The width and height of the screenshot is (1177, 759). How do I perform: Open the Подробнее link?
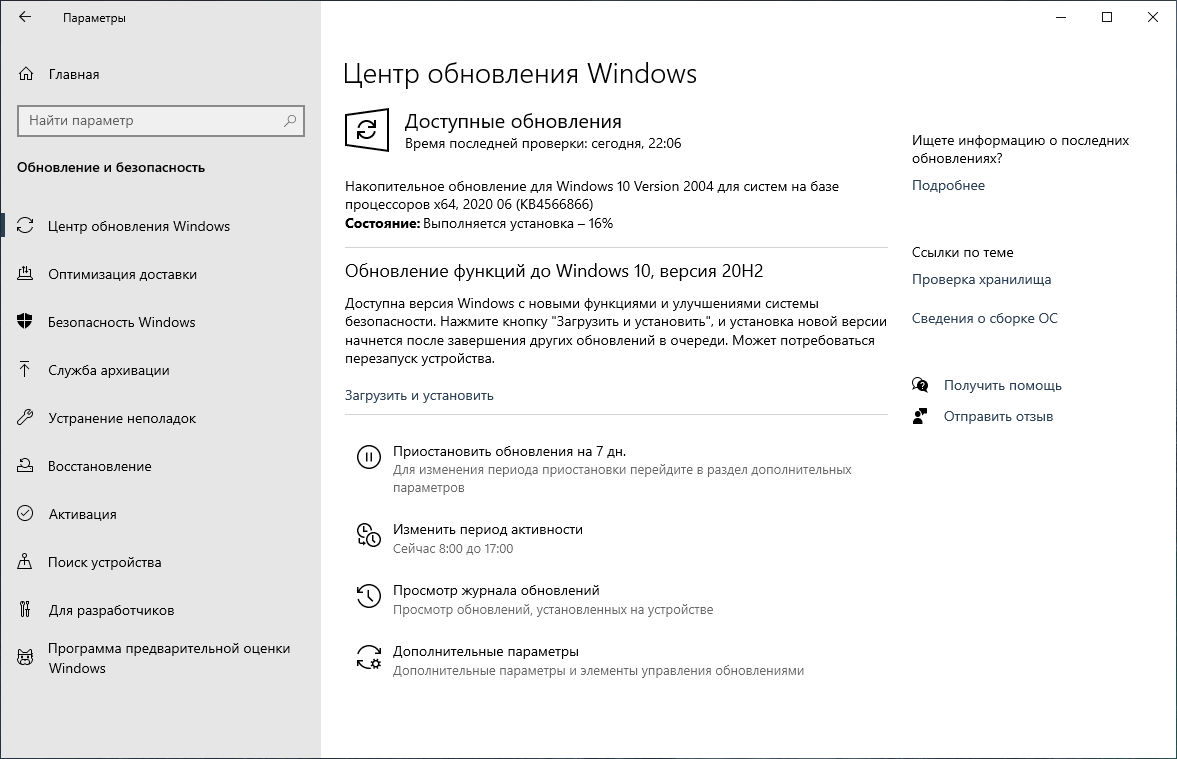pos(948,185)
